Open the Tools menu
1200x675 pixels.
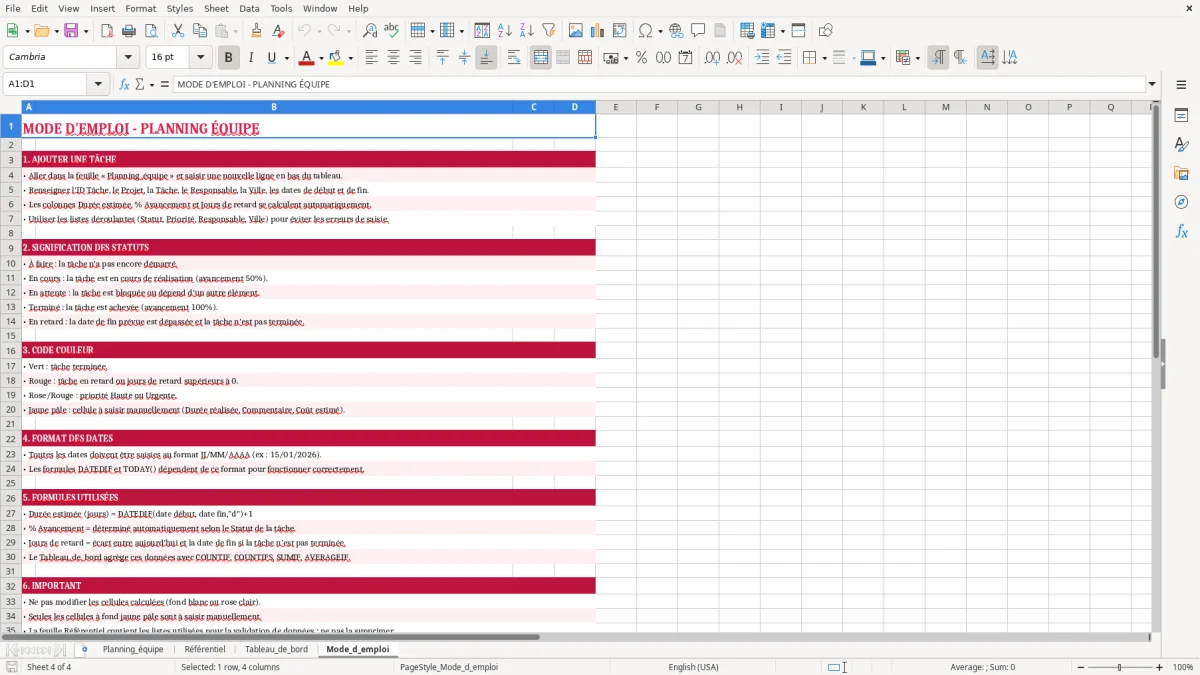pyautogui.click(x=281, y=8)
